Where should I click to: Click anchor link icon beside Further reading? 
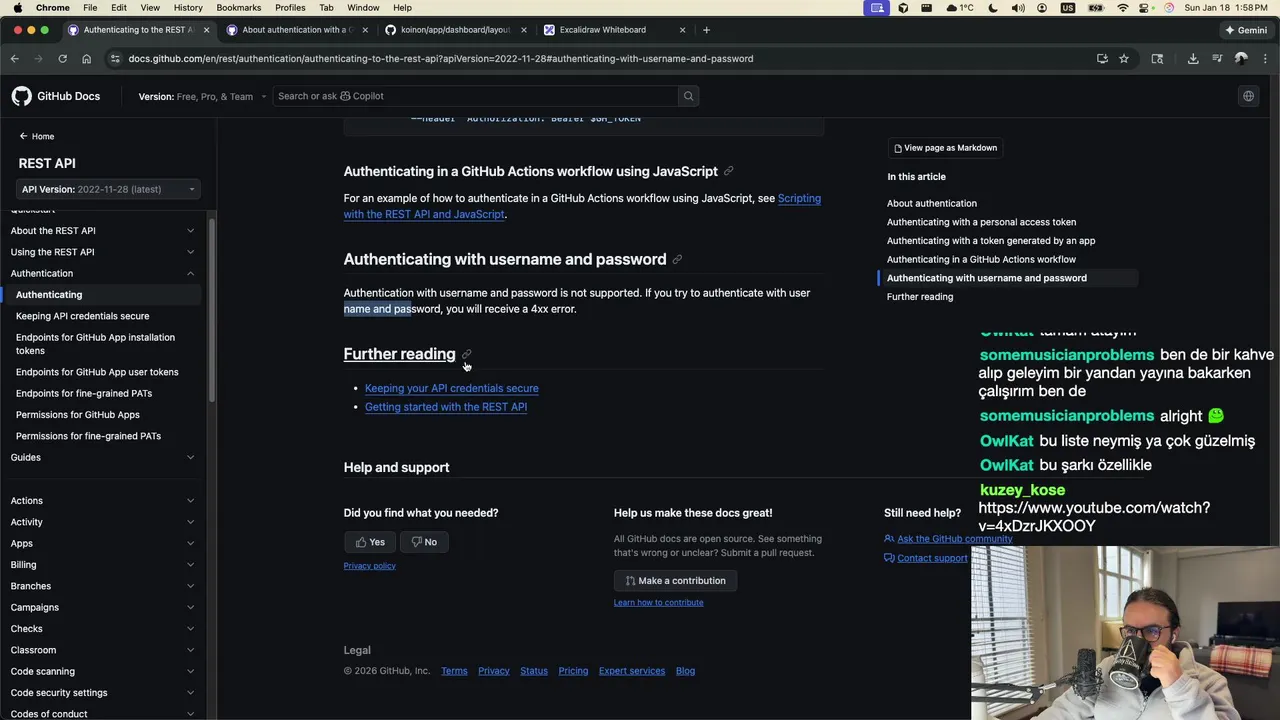point(466,354)
